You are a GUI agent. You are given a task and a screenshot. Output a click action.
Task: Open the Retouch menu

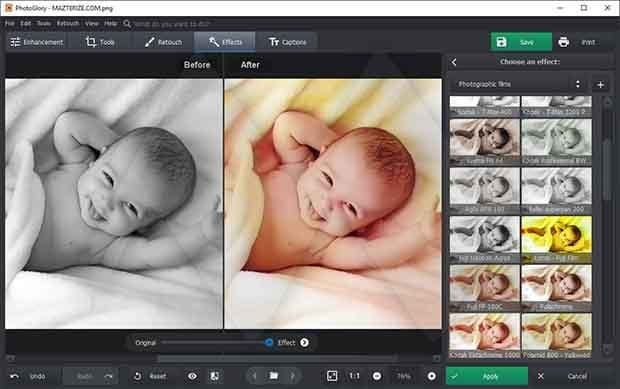pos(68,24)
